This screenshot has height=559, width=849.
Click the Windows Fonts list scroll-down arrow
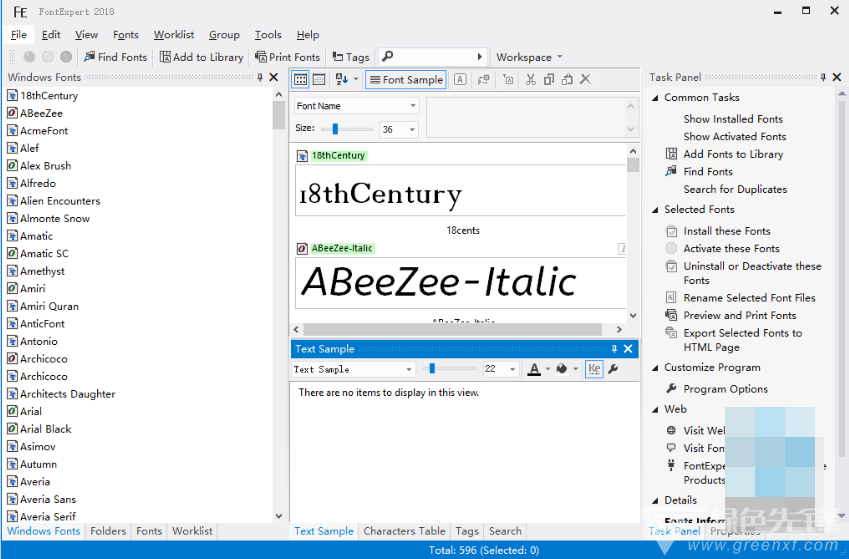(279, 516)
